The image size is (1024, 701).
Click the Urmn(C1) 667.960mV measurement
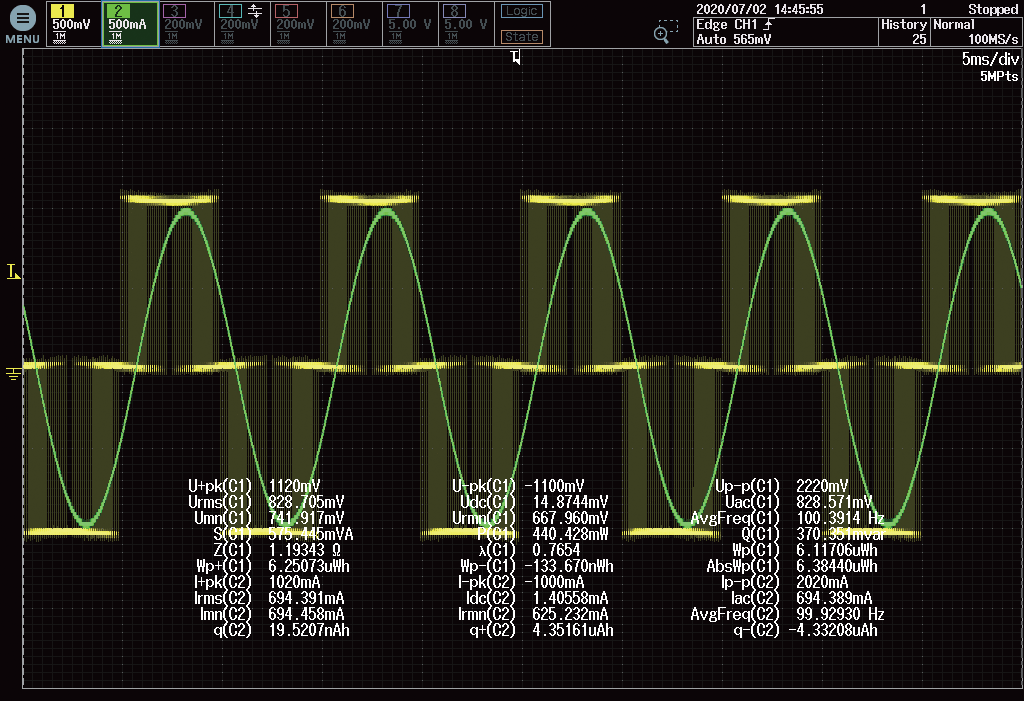[x=530, y=518]
